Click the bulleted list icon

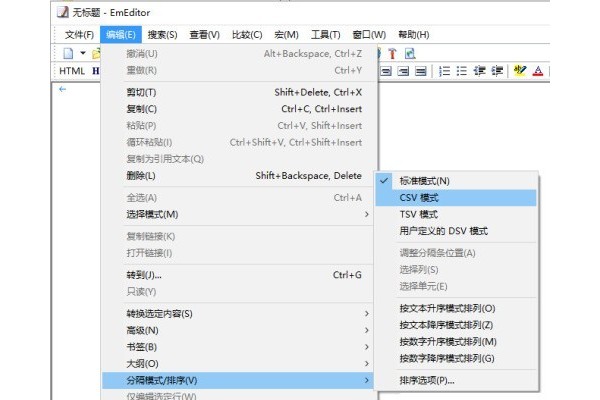coord(461,71)
